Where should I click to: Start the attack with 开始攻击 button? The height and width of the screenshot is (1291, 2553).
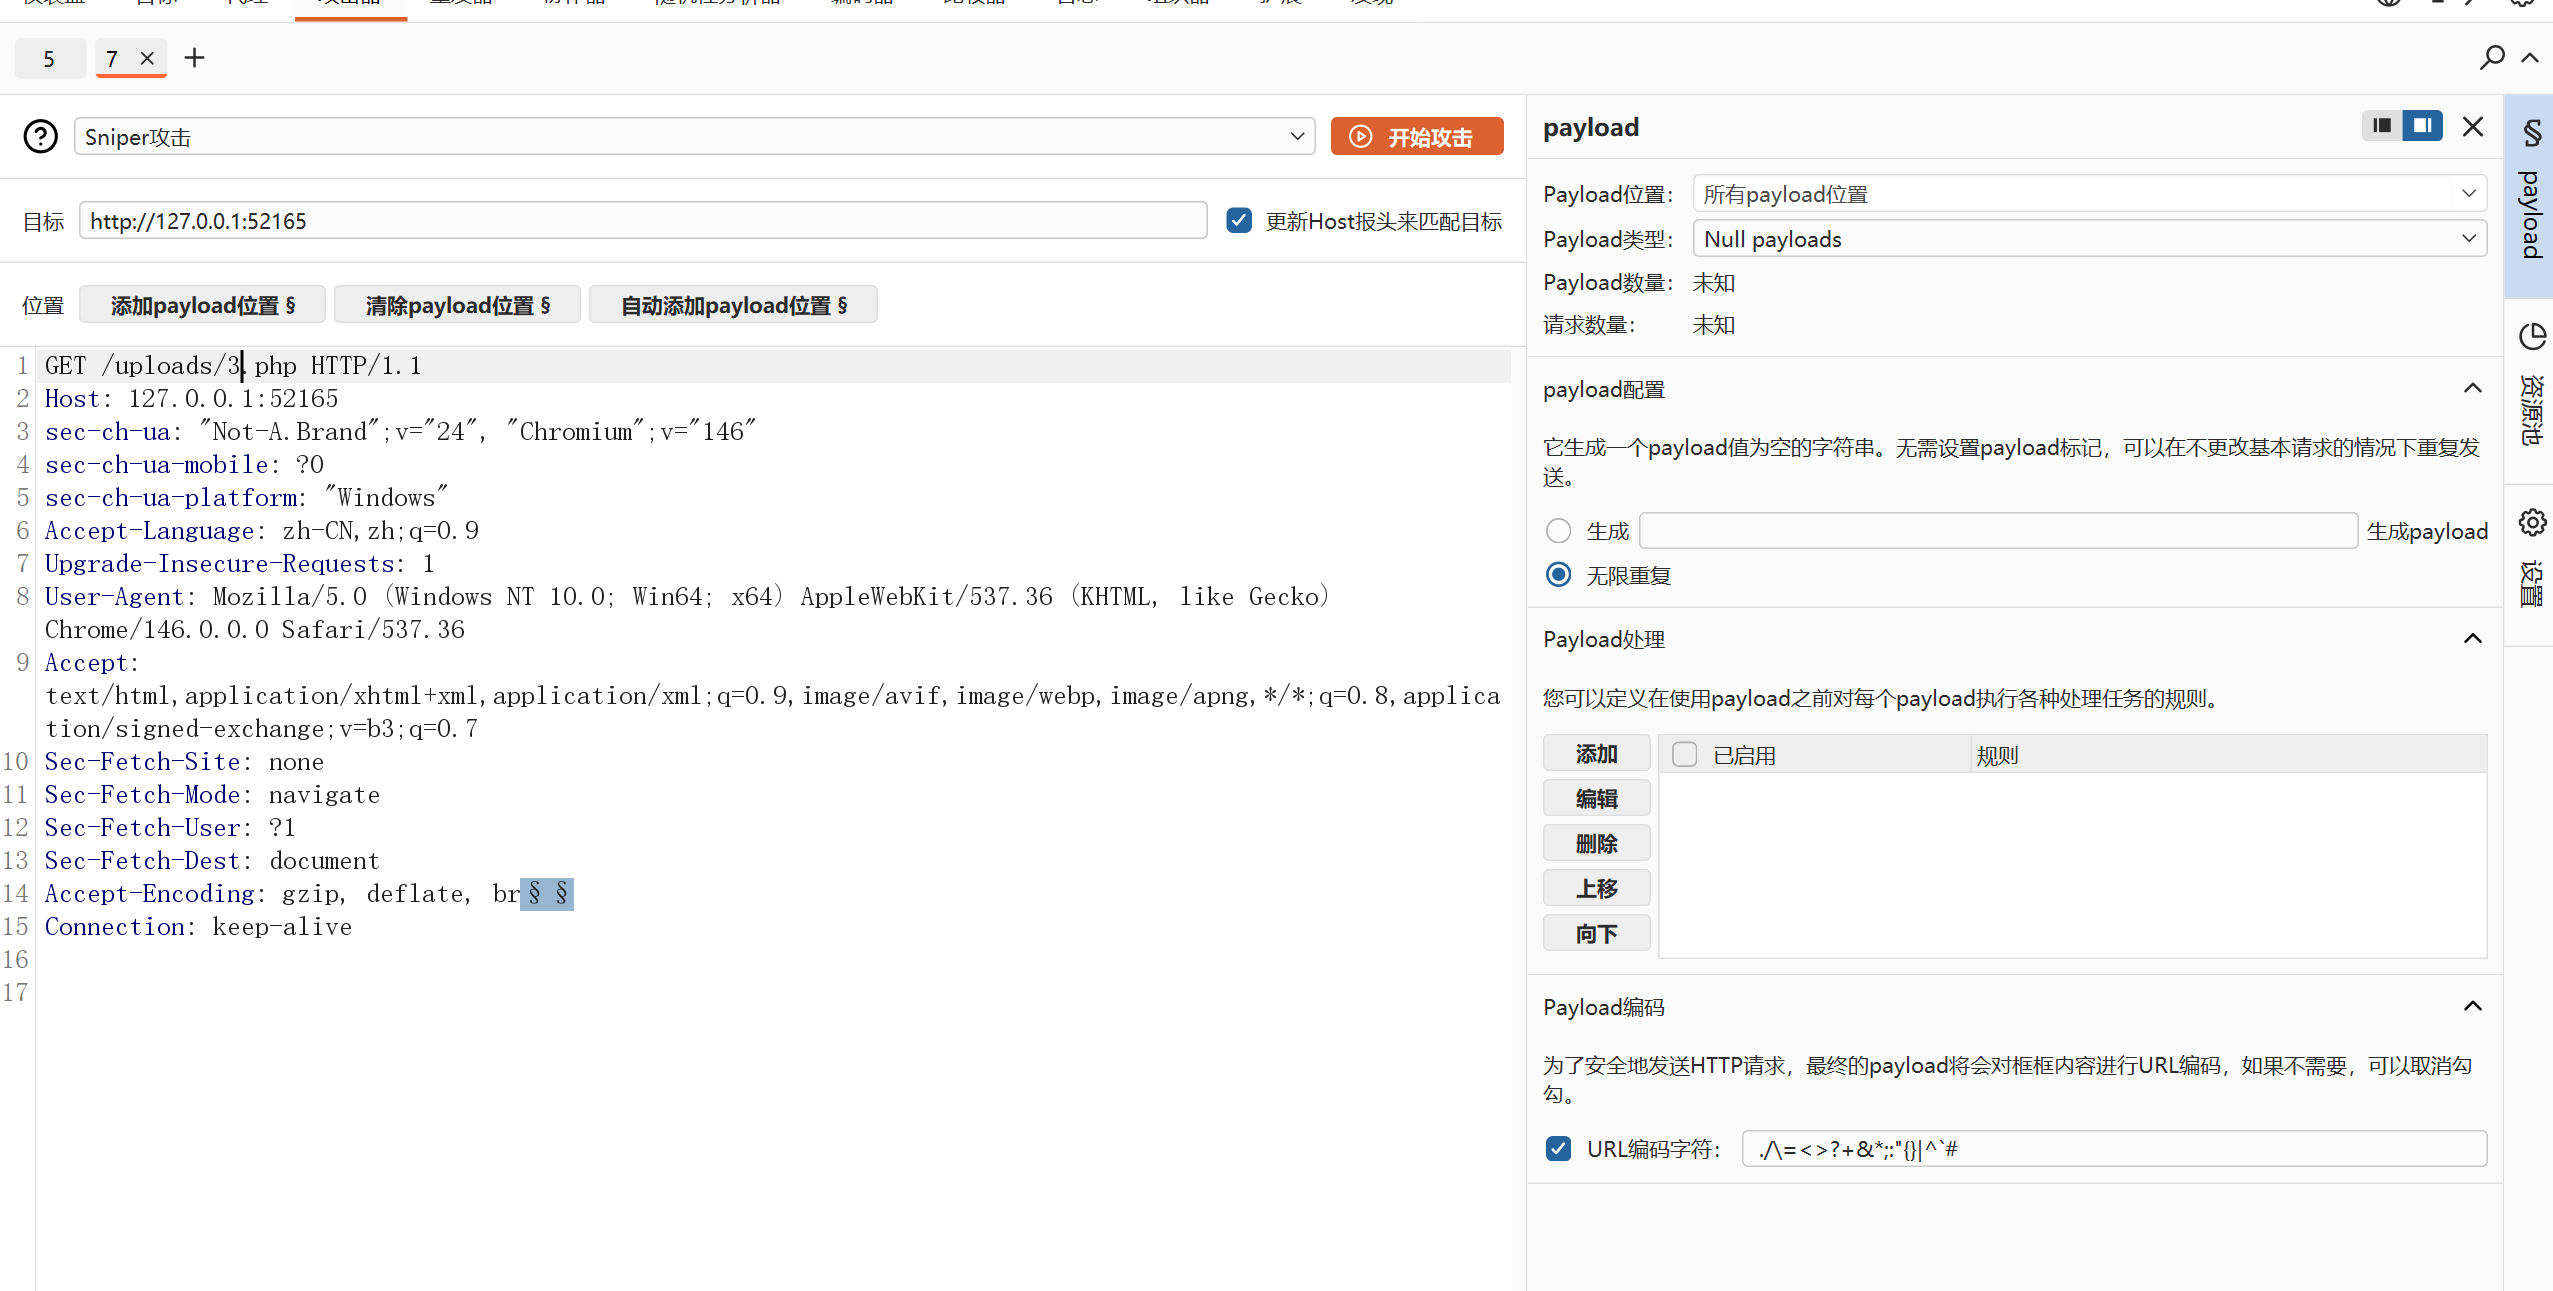pos(1416,137)
